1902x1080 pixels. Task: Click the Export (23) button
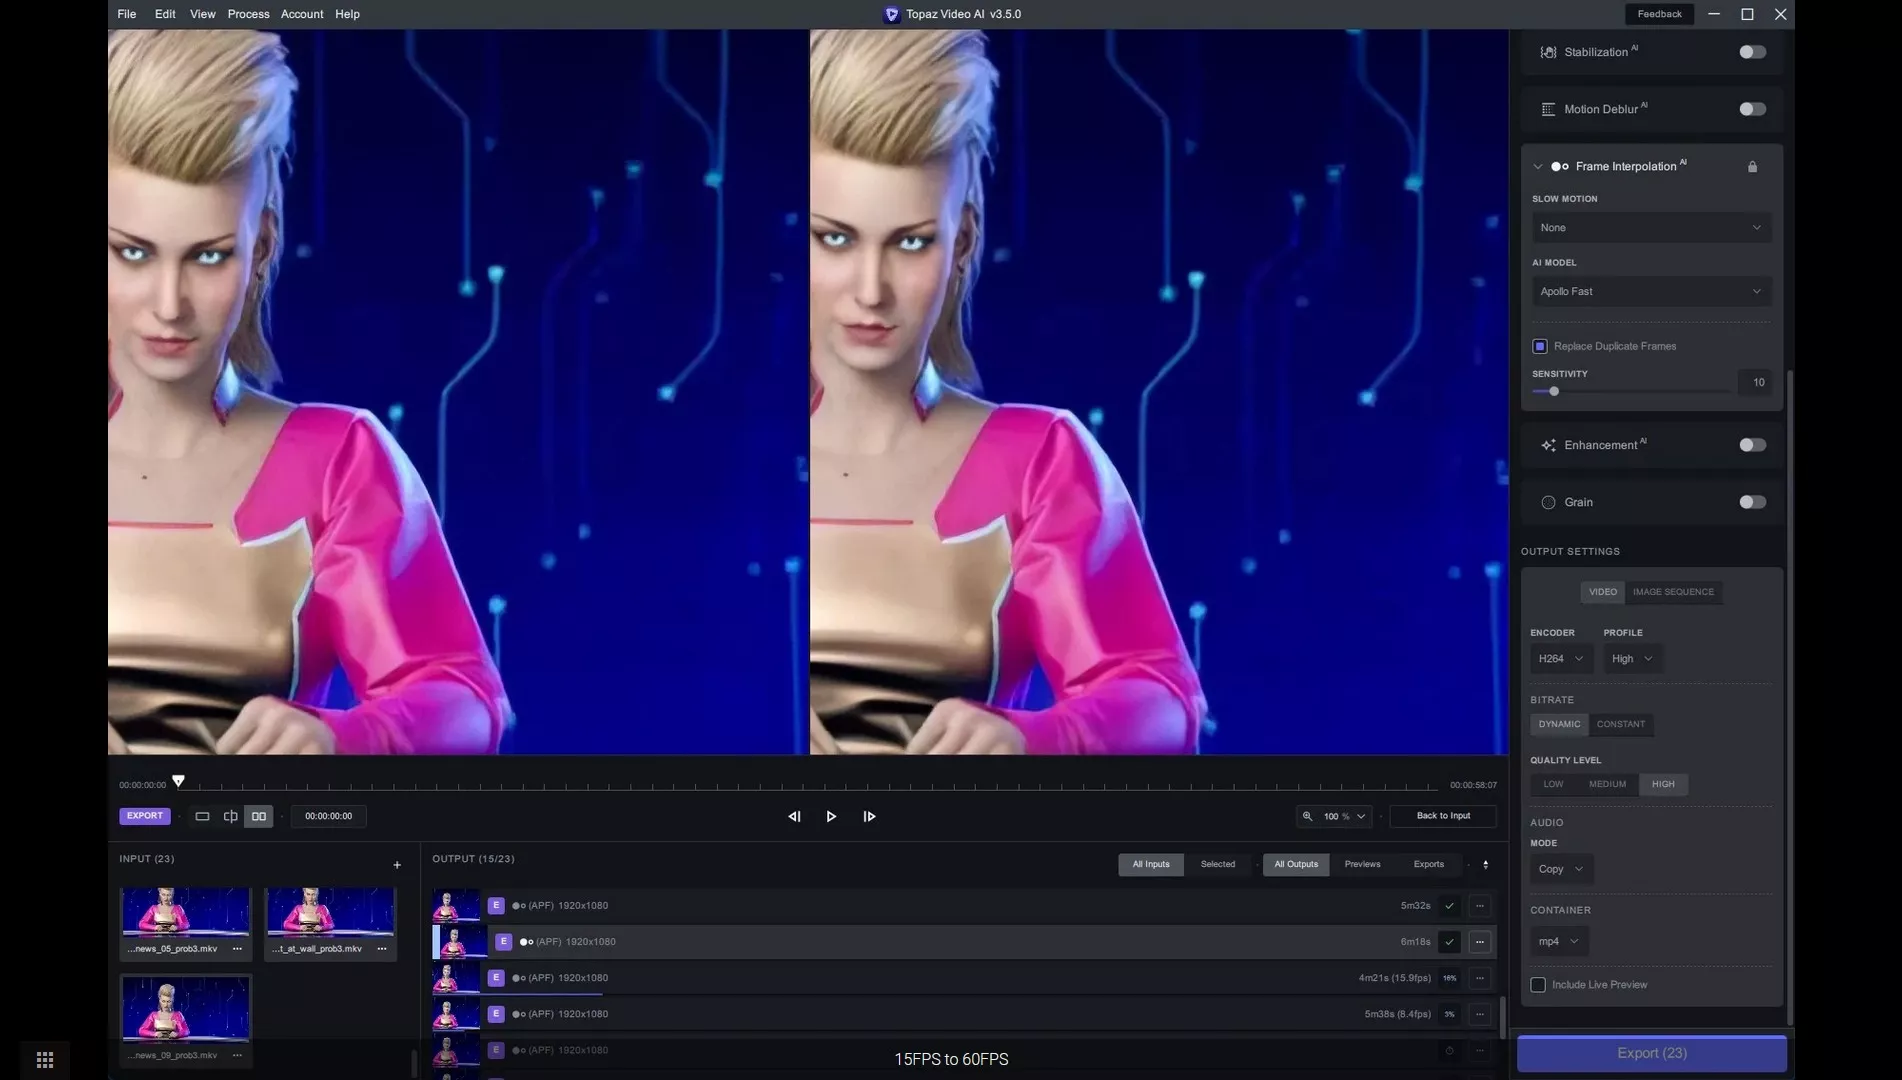1651,1053
